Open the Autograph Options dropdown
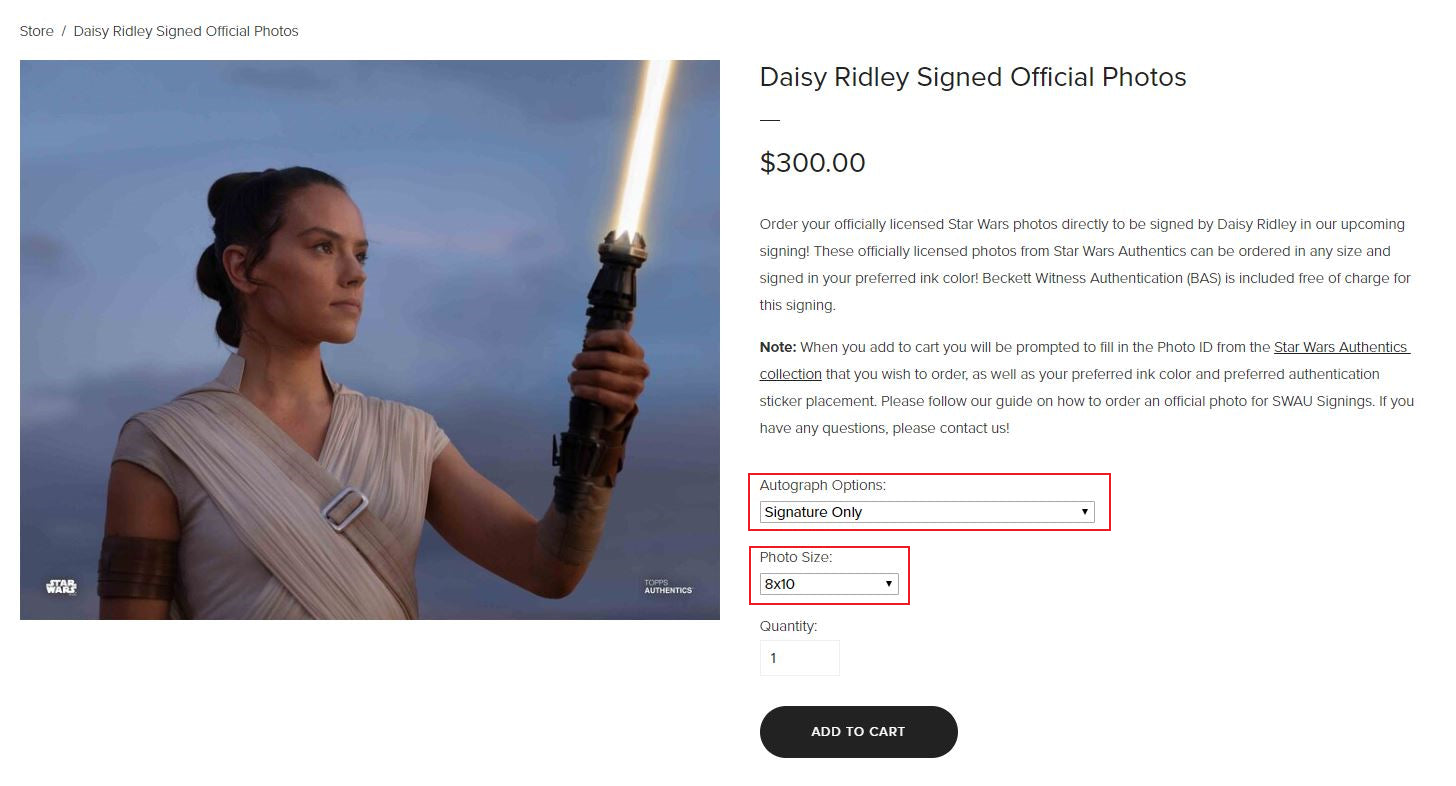1456x786 pixels. click(x=926, y=512)
